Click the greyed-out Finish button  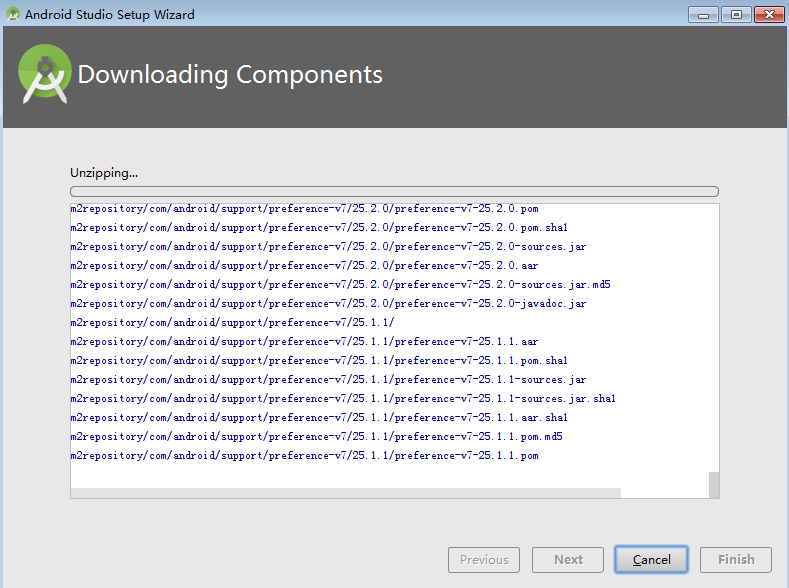[x=736, y=559]
